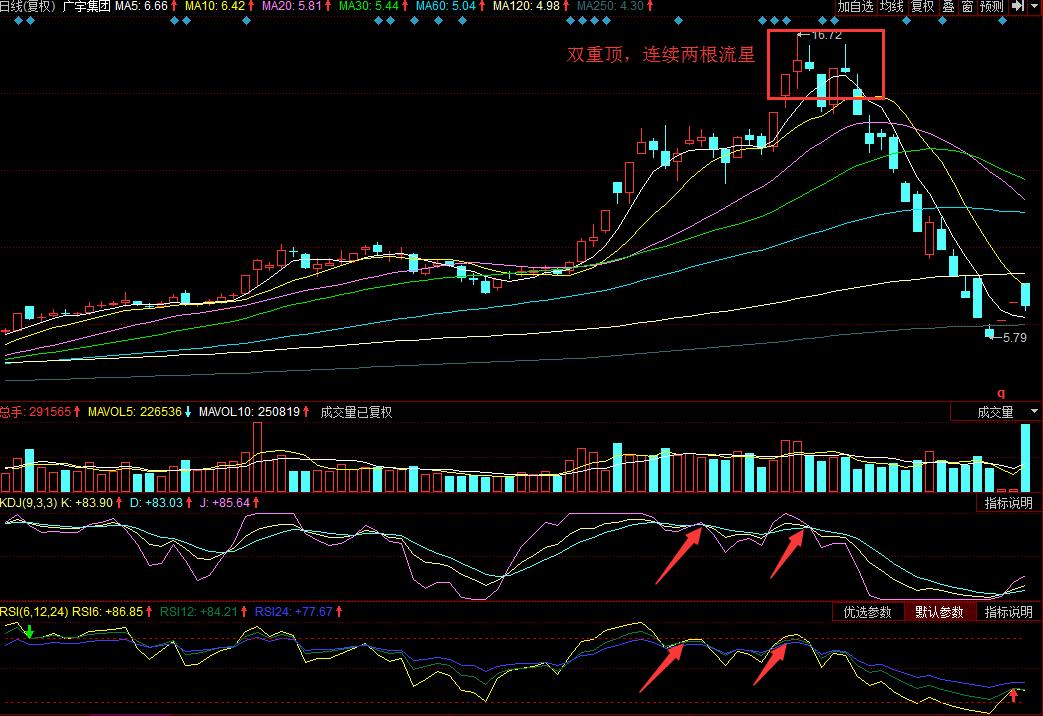Expand the top-right toolbar dropdown arrow
1043x716 pixels.
click(x=1034, y=7)
